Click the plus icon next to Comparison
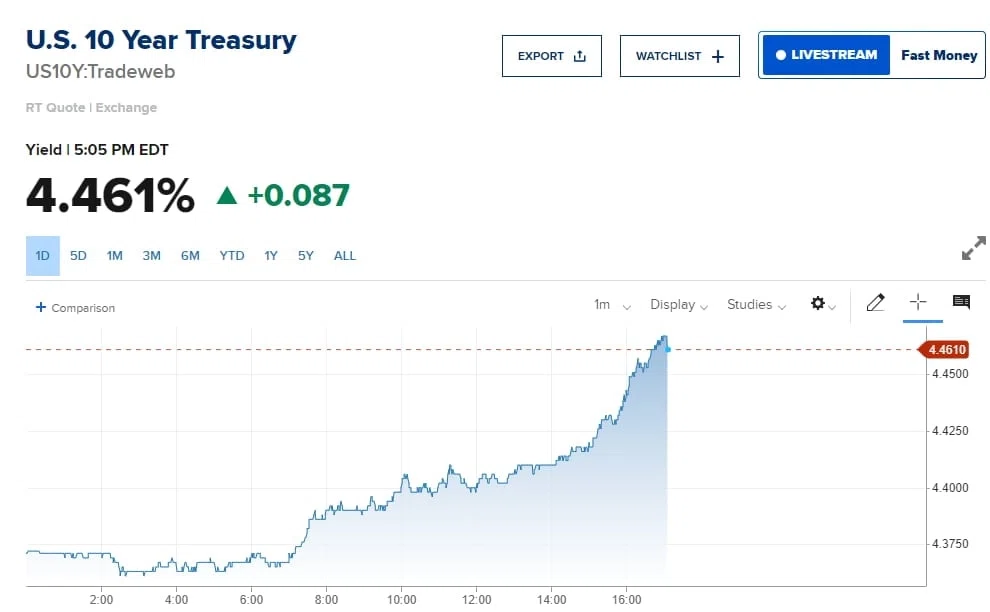The width and height of the screenshot is (990, 612). point(40,307)
